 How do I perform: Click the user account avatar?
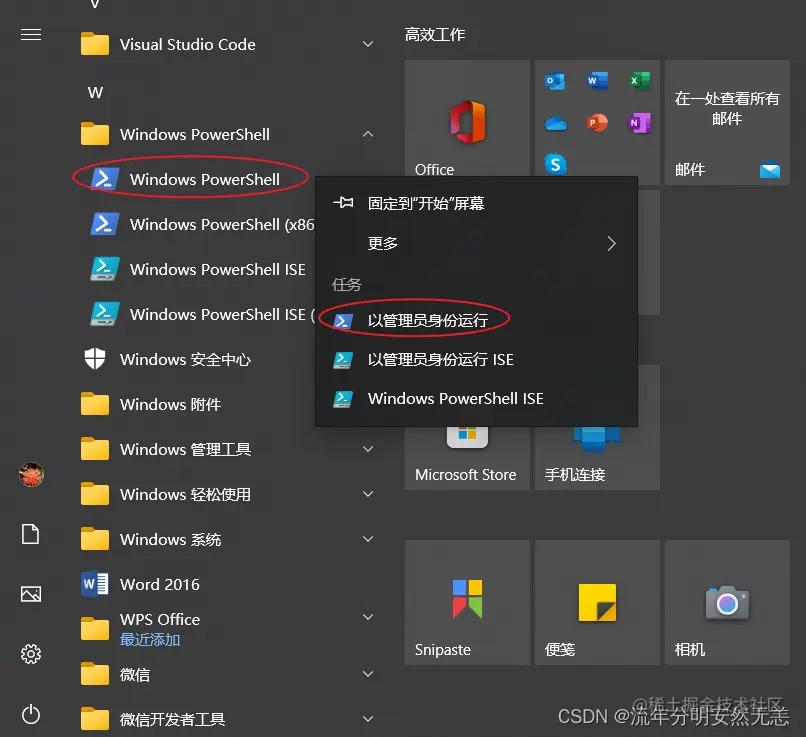pos(31,474)
